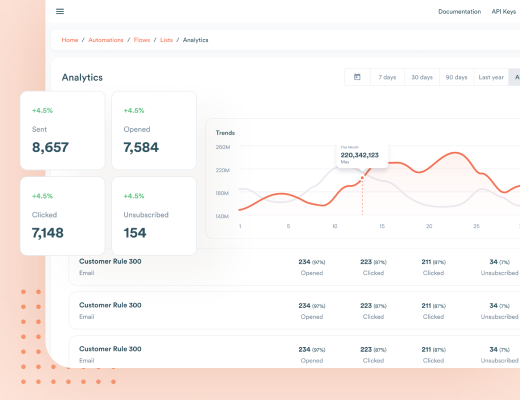The width and height of the screenshot is (520, 400).
Task: Open the API Keys link
Action: pyautogui.click(x=504, y=12)
